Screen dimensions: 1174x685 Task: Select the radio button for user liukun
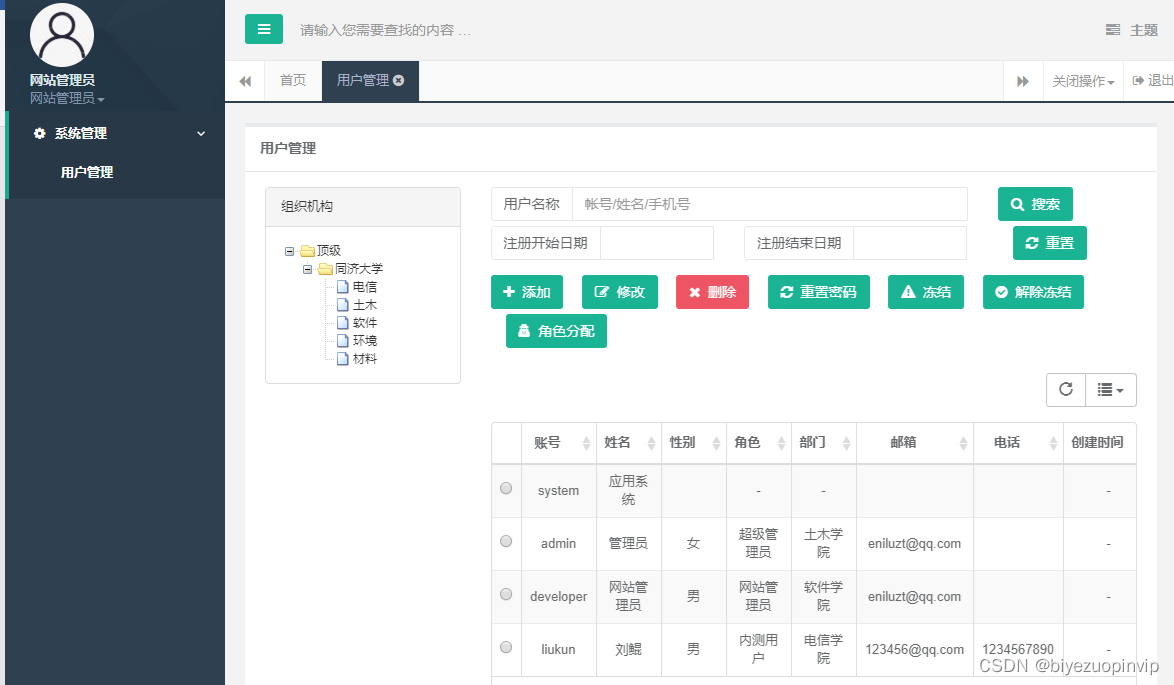[x=505, y=649]
